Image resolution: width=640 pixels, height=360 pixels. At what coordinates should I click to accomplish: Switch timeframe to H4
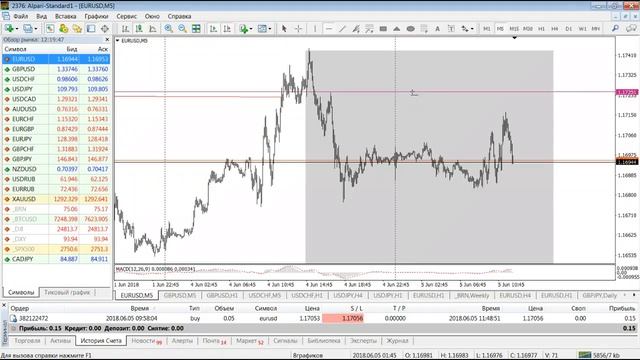tap(555, 29)
